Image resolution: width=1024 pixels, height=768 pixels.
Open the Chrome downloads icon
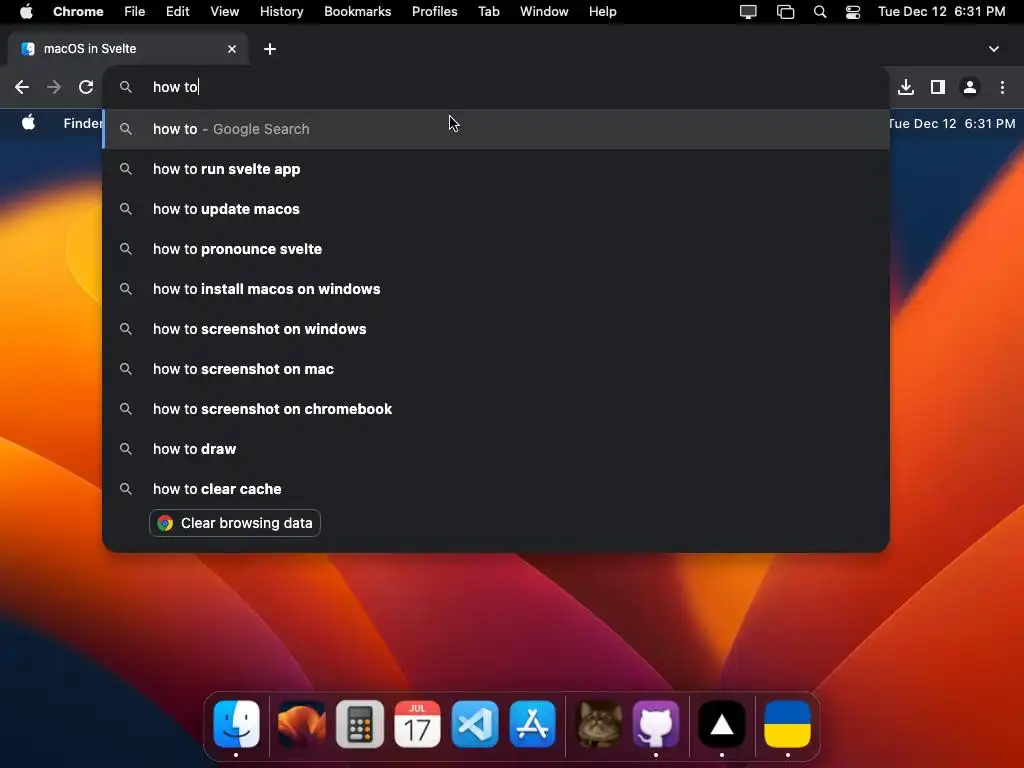click(x=906, y=87)
